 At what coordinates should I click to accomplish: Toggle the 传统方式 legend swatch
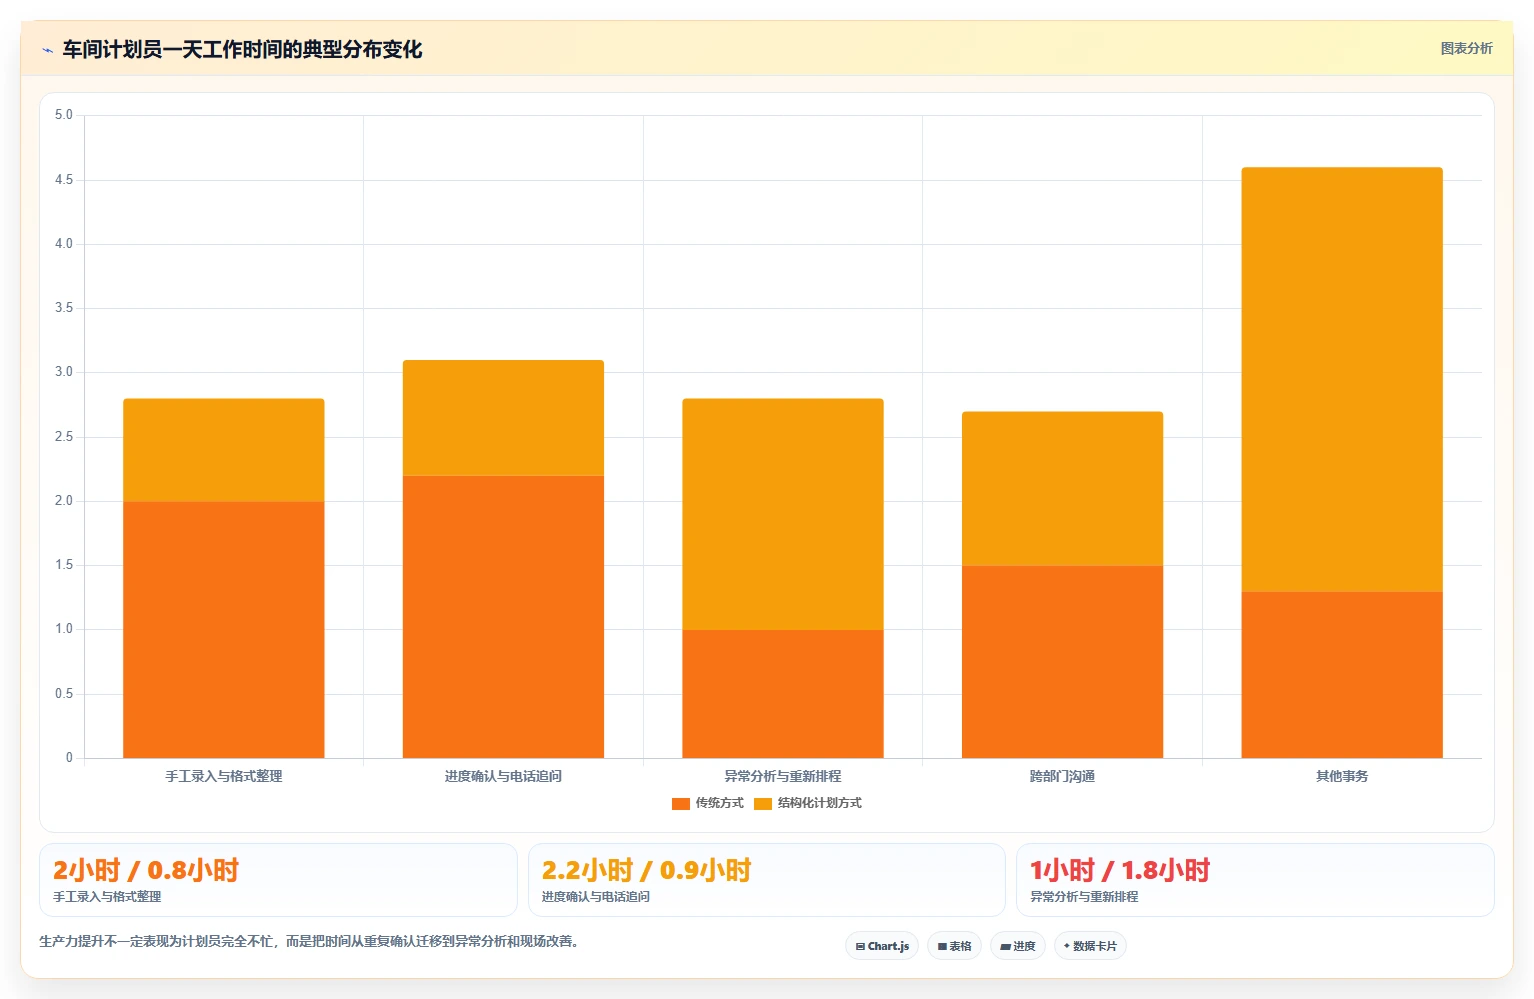[x=681, y=804]
